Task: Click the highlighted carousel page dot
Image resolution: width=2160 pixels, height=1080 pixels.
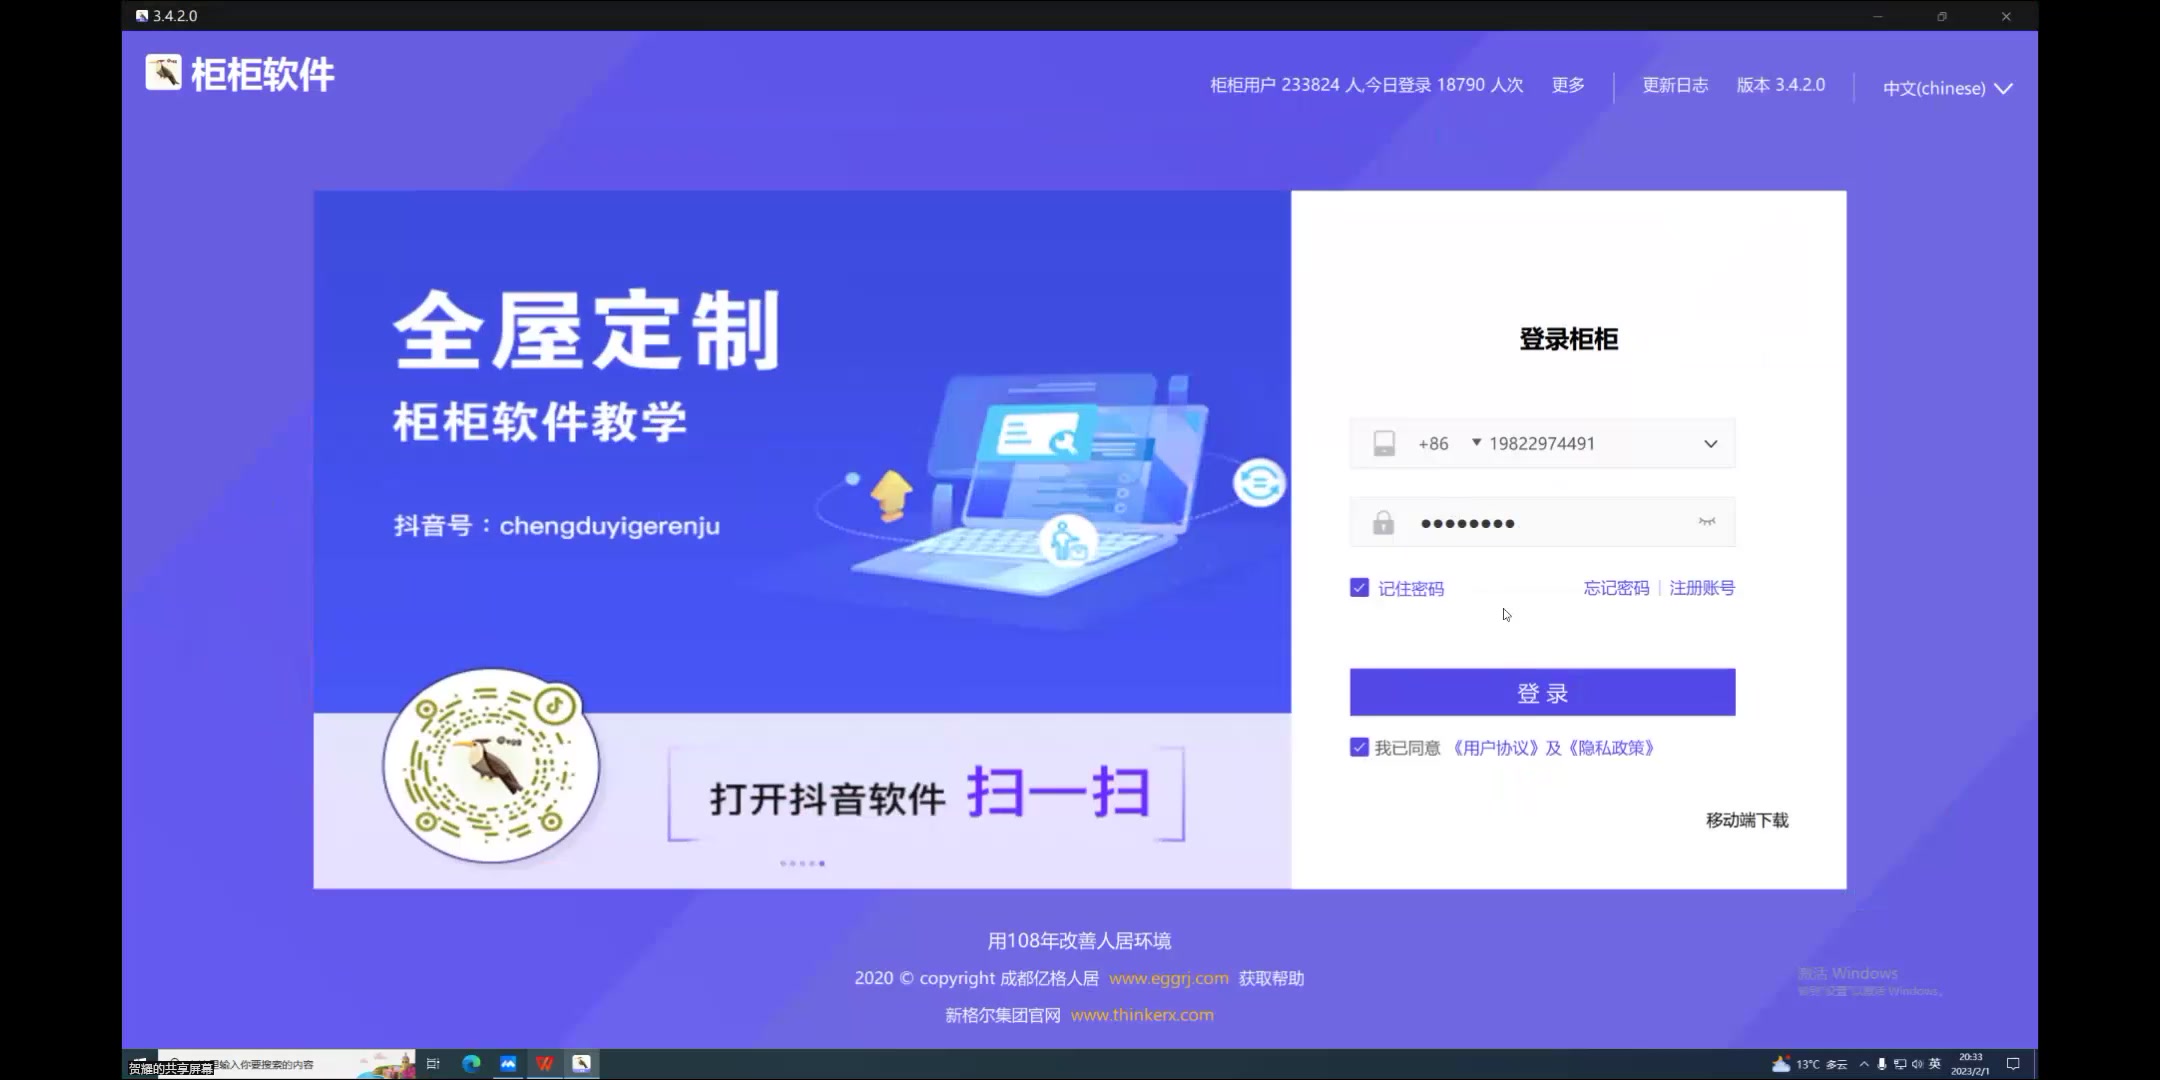Action: pos(822,863)
